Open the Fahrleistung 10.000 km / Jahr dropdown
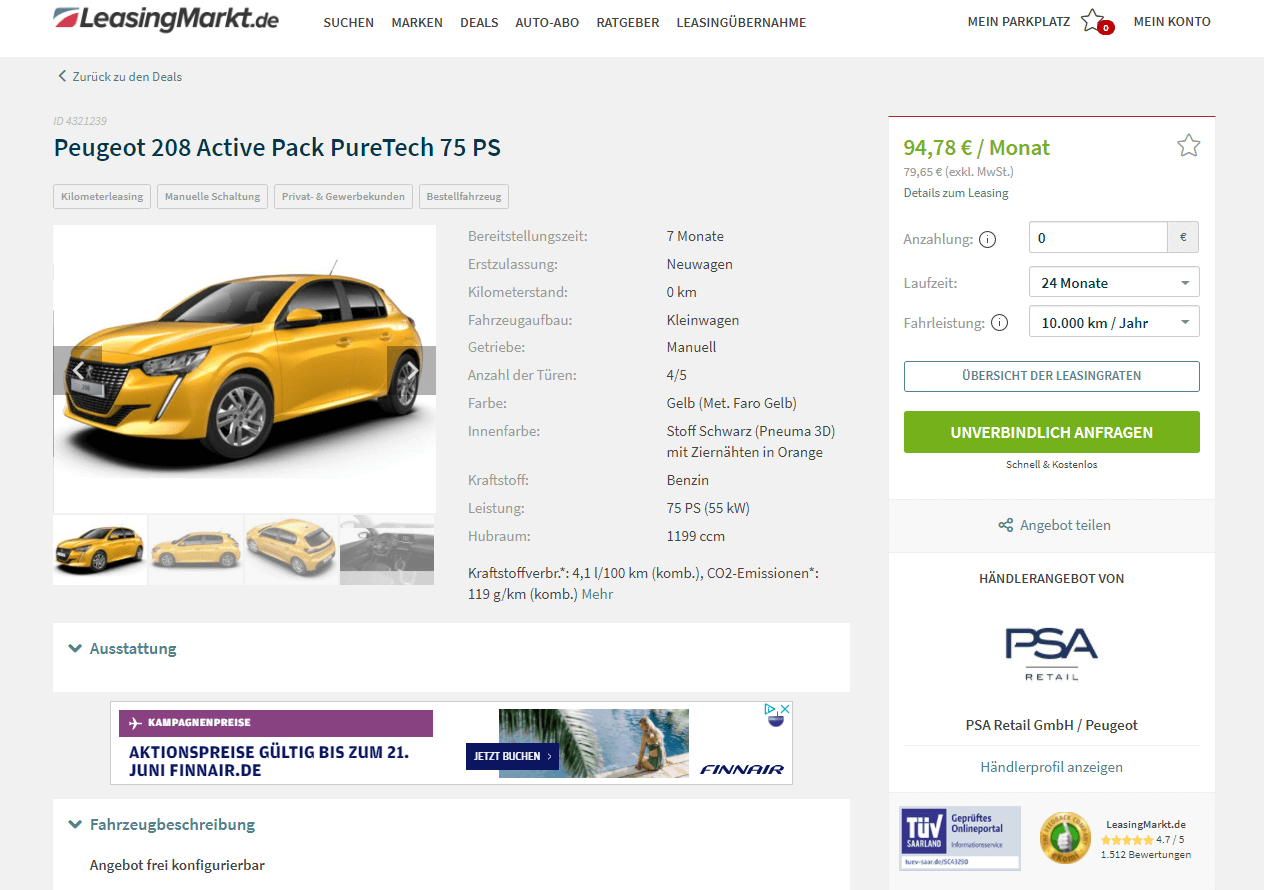 (1114, 322)
